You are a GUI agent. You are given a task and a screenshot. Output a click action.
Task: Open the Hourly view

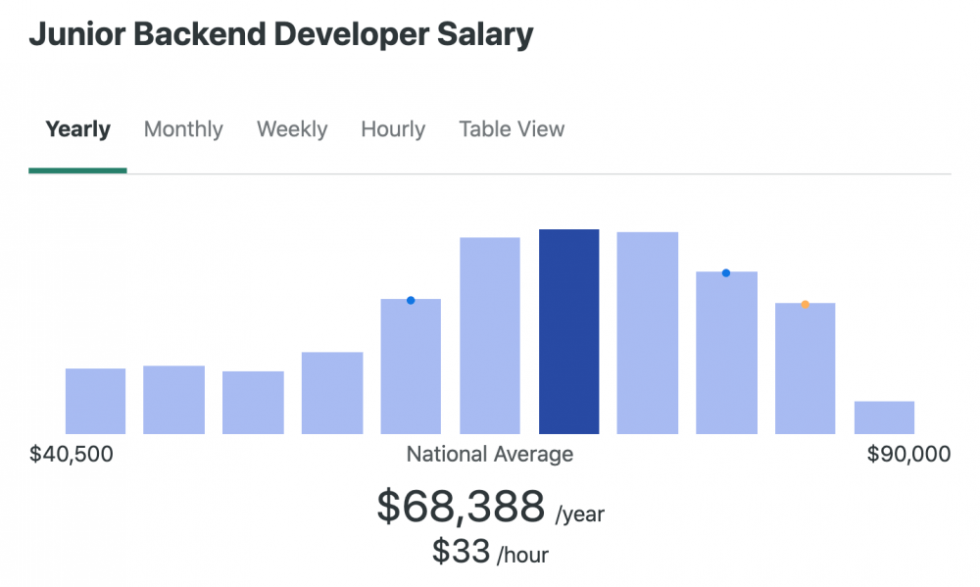(x=392, y=129)
